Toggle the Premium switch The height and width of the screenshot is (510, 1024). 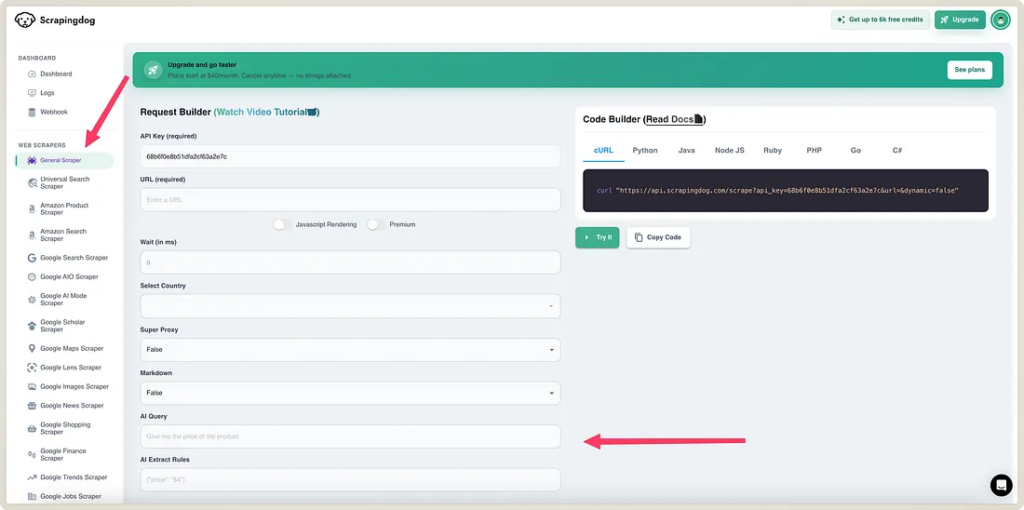click(x=376, y=225)
